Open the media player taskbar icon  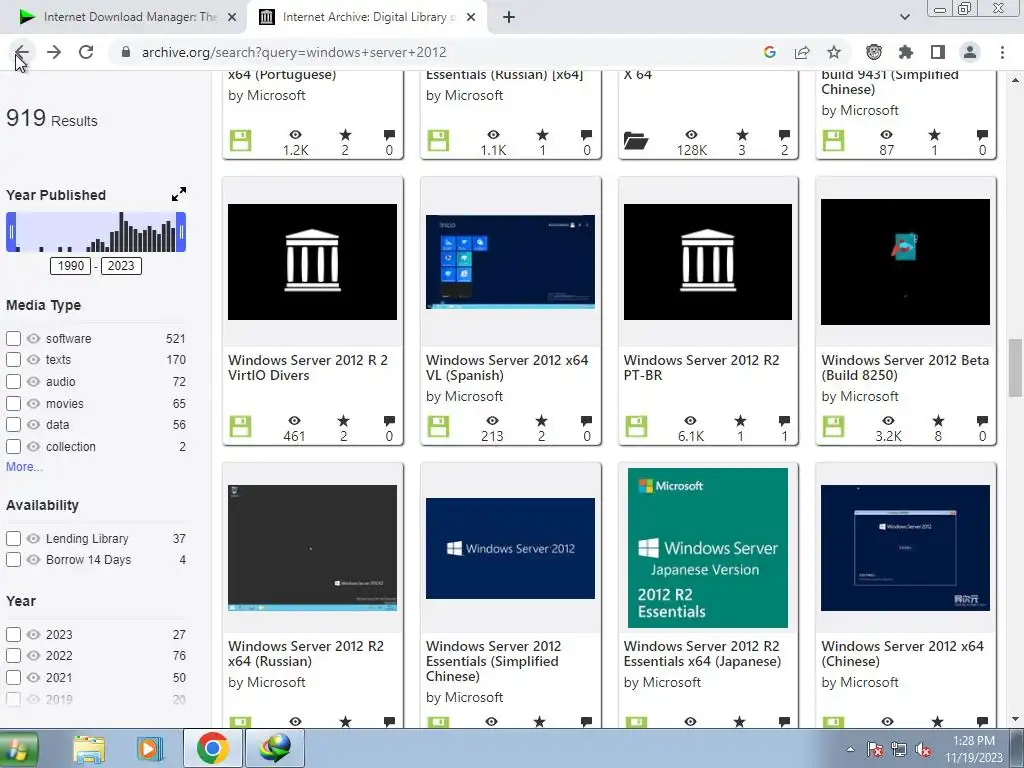[150, 748]
